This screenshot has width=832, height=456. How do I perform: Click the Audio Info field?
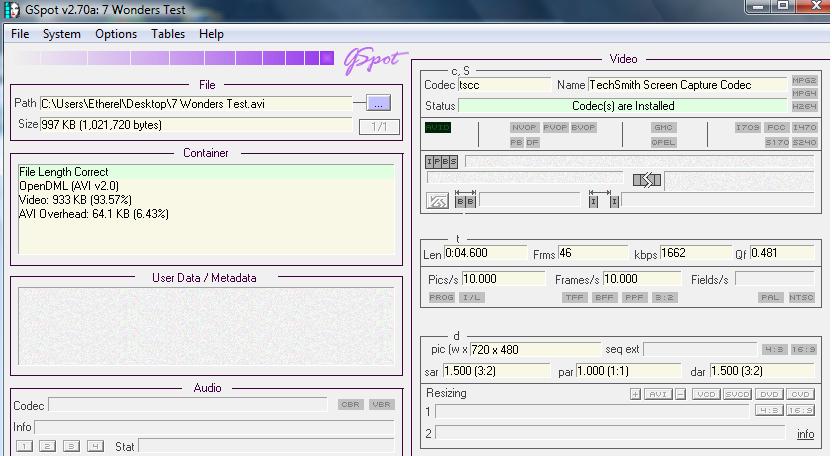214,427
